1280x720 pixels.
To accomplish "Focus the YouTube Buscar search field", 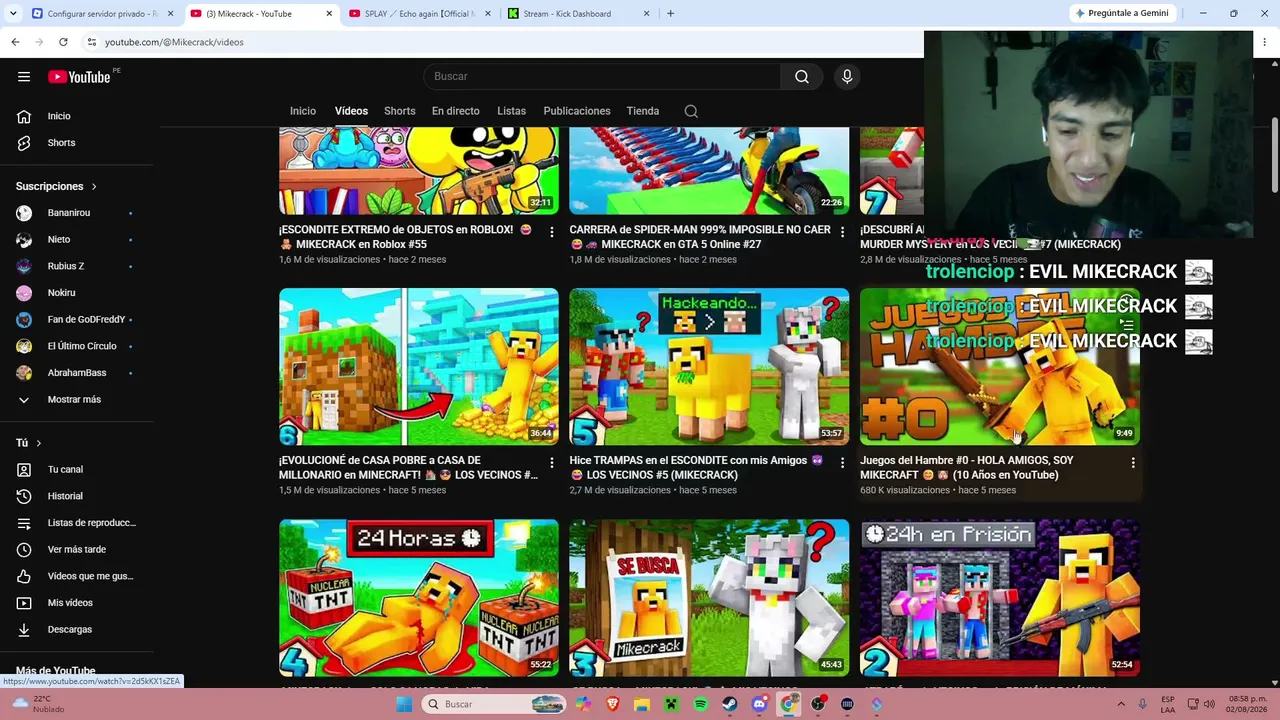I will coord(602,77).
